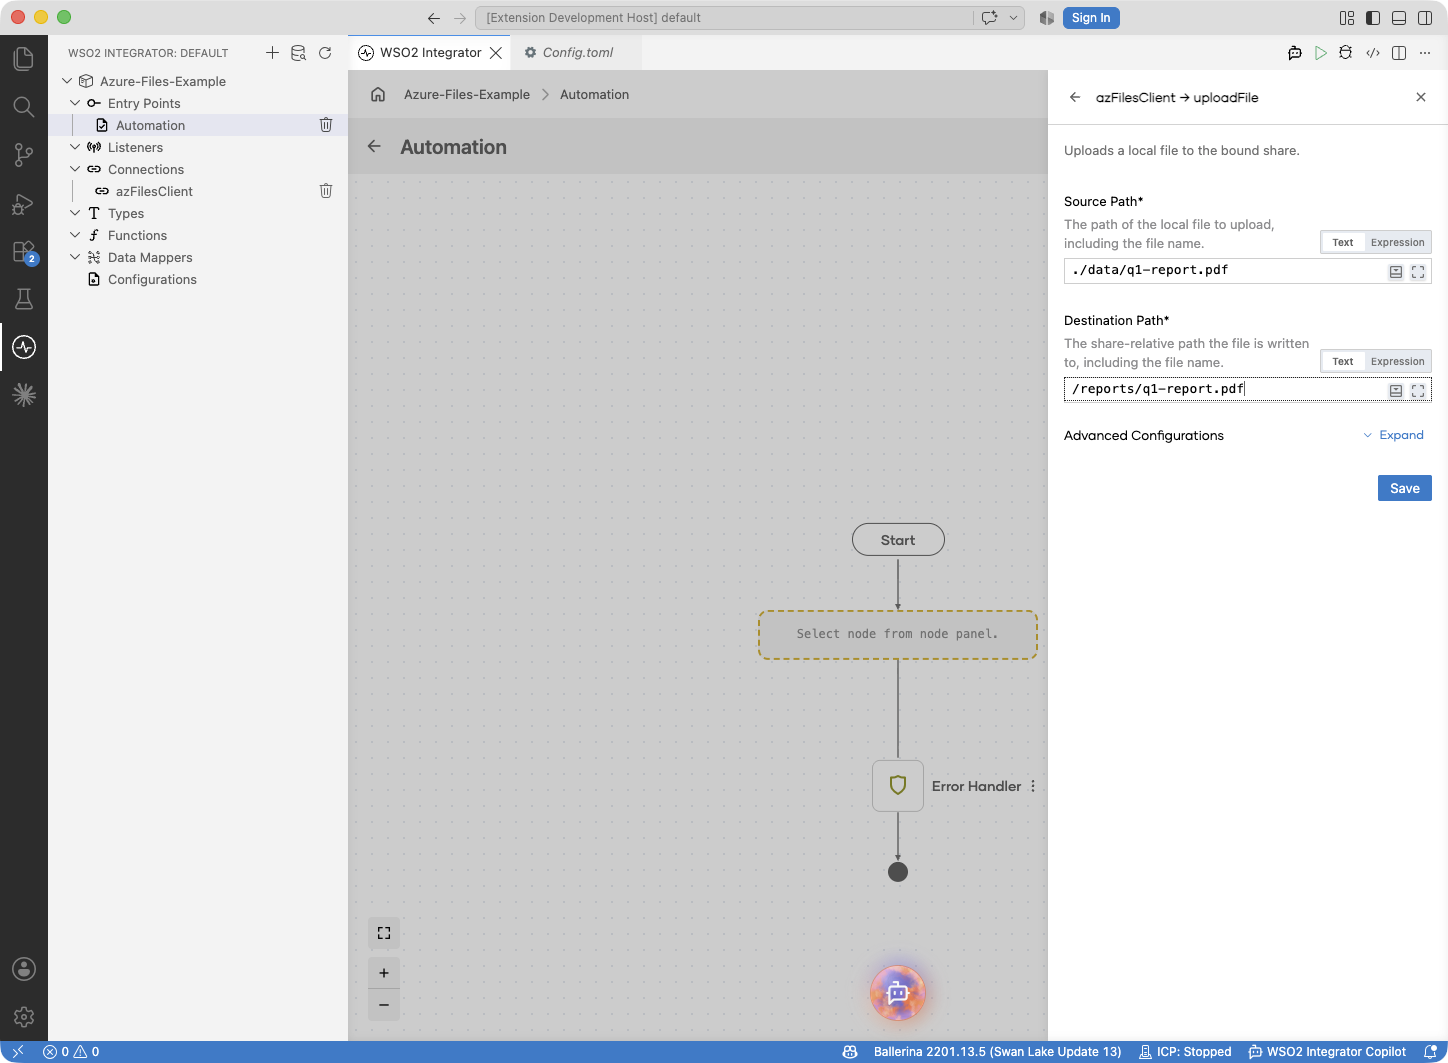This screenshot has height=1063, width=1448.
Task: Go back from Automation diagram header
Action: point(374,146)
